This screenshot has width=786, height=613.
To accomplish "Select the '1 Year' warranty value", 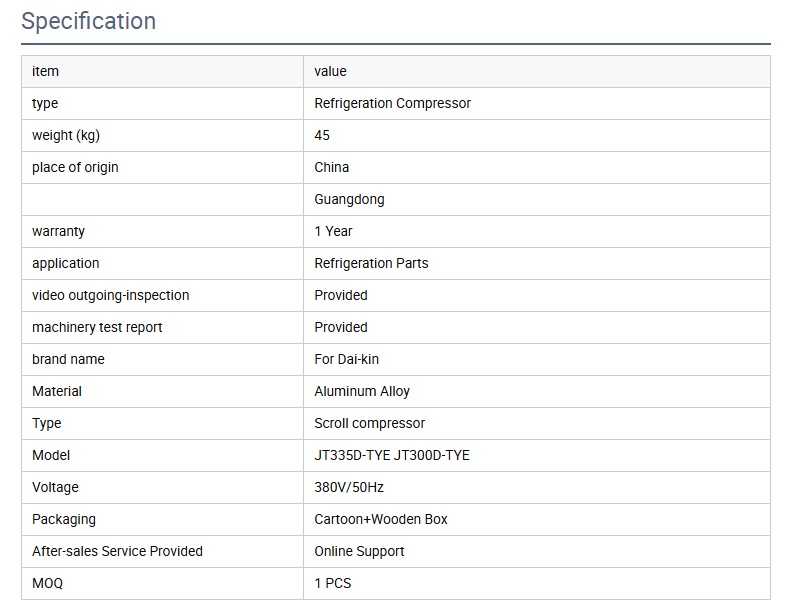I will [333, 232].
